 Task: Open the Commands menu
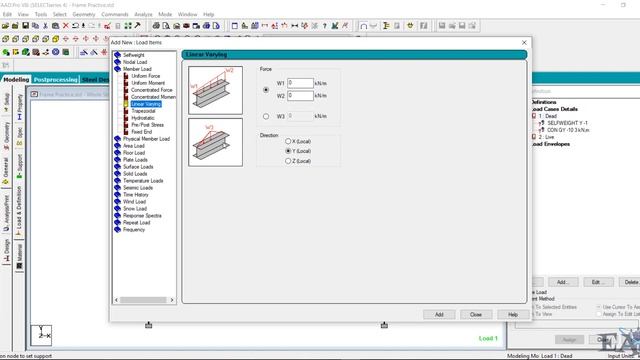pos(115,14)
